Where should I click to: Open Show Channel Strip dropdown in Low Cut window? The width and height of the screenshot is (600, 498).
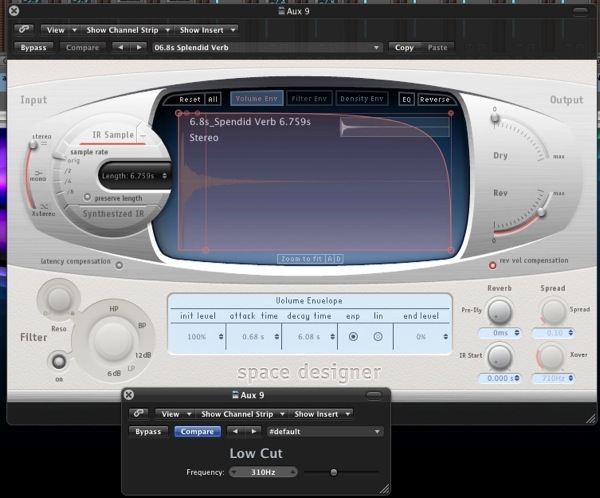pyautogui.click(x=242, y=414)
